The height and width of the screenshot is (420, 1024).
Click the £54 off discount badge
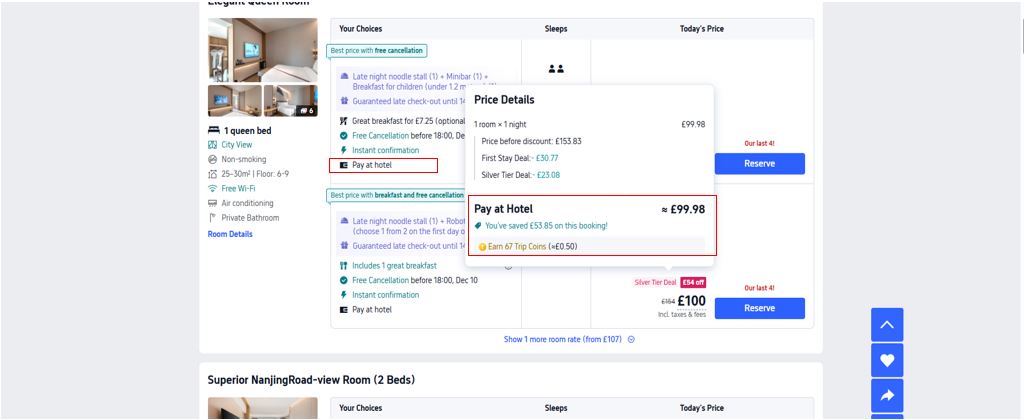(x=693, y=282)
